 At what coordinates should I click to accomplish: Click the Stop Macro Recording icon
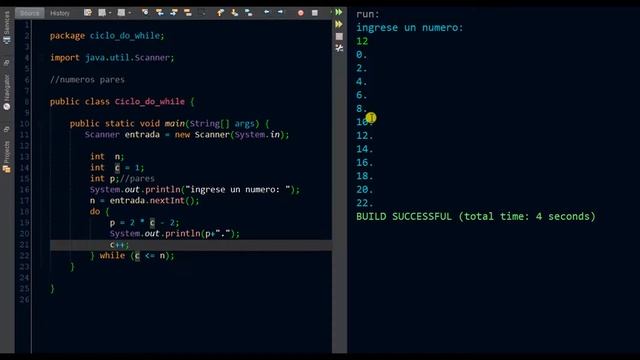coord(315,13)
